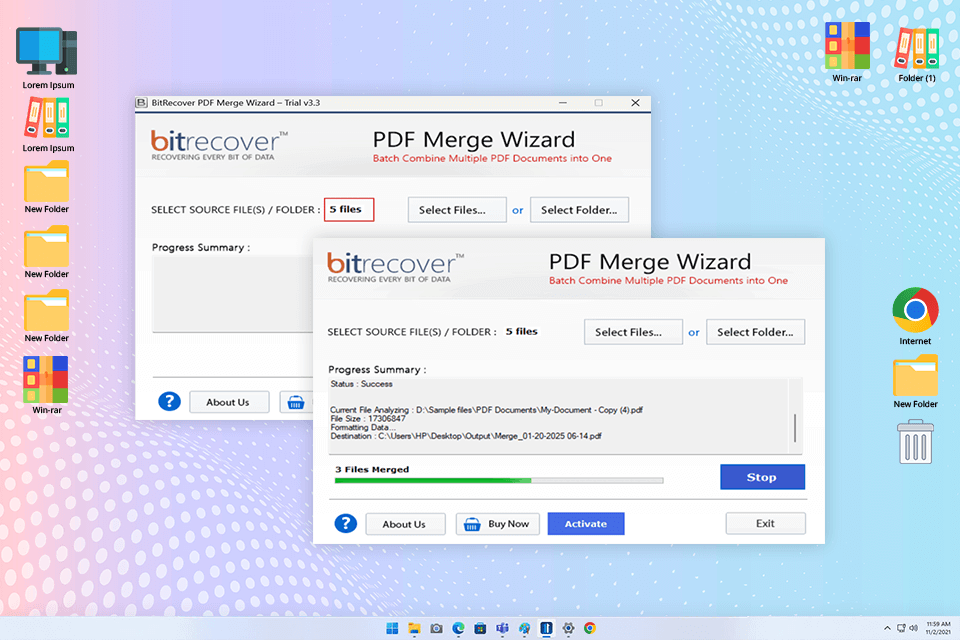Click the blue Activate button
Viewport: 960px width, 640px height.
click(586, 524)
